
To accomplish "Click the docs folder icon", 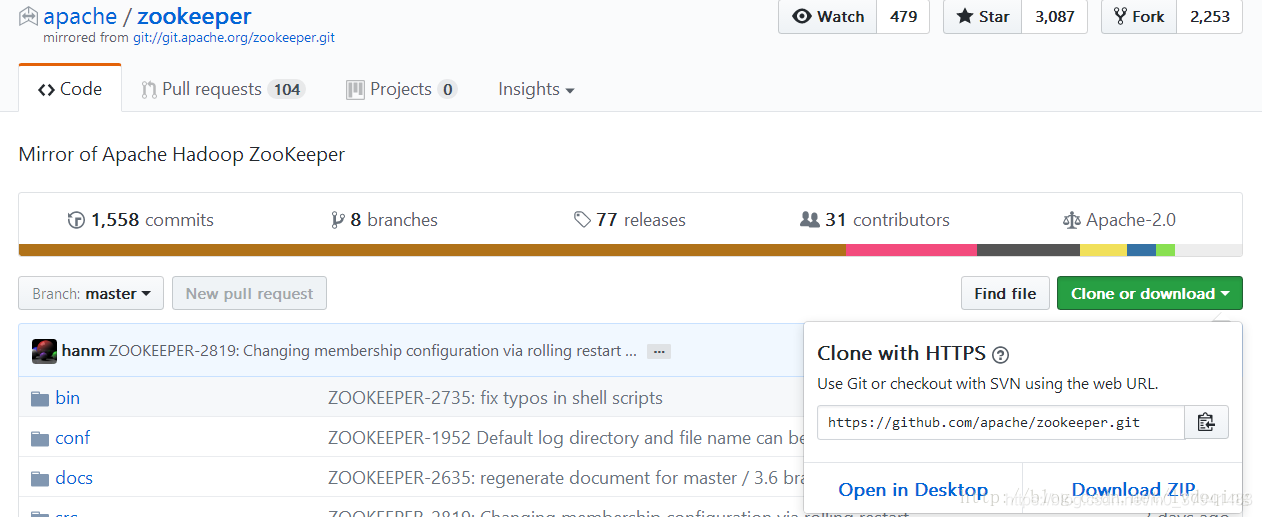I will pos(40,478).
